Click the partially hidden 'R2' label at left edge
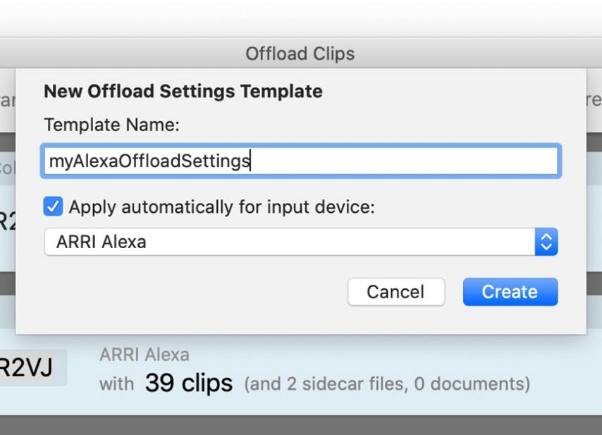This screenshot has height=435, width=602. 8,221
